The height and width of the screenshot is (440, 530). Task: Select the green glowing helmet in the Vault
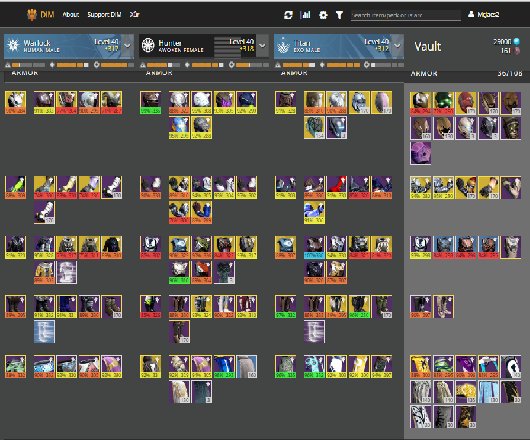pos(443,103)
